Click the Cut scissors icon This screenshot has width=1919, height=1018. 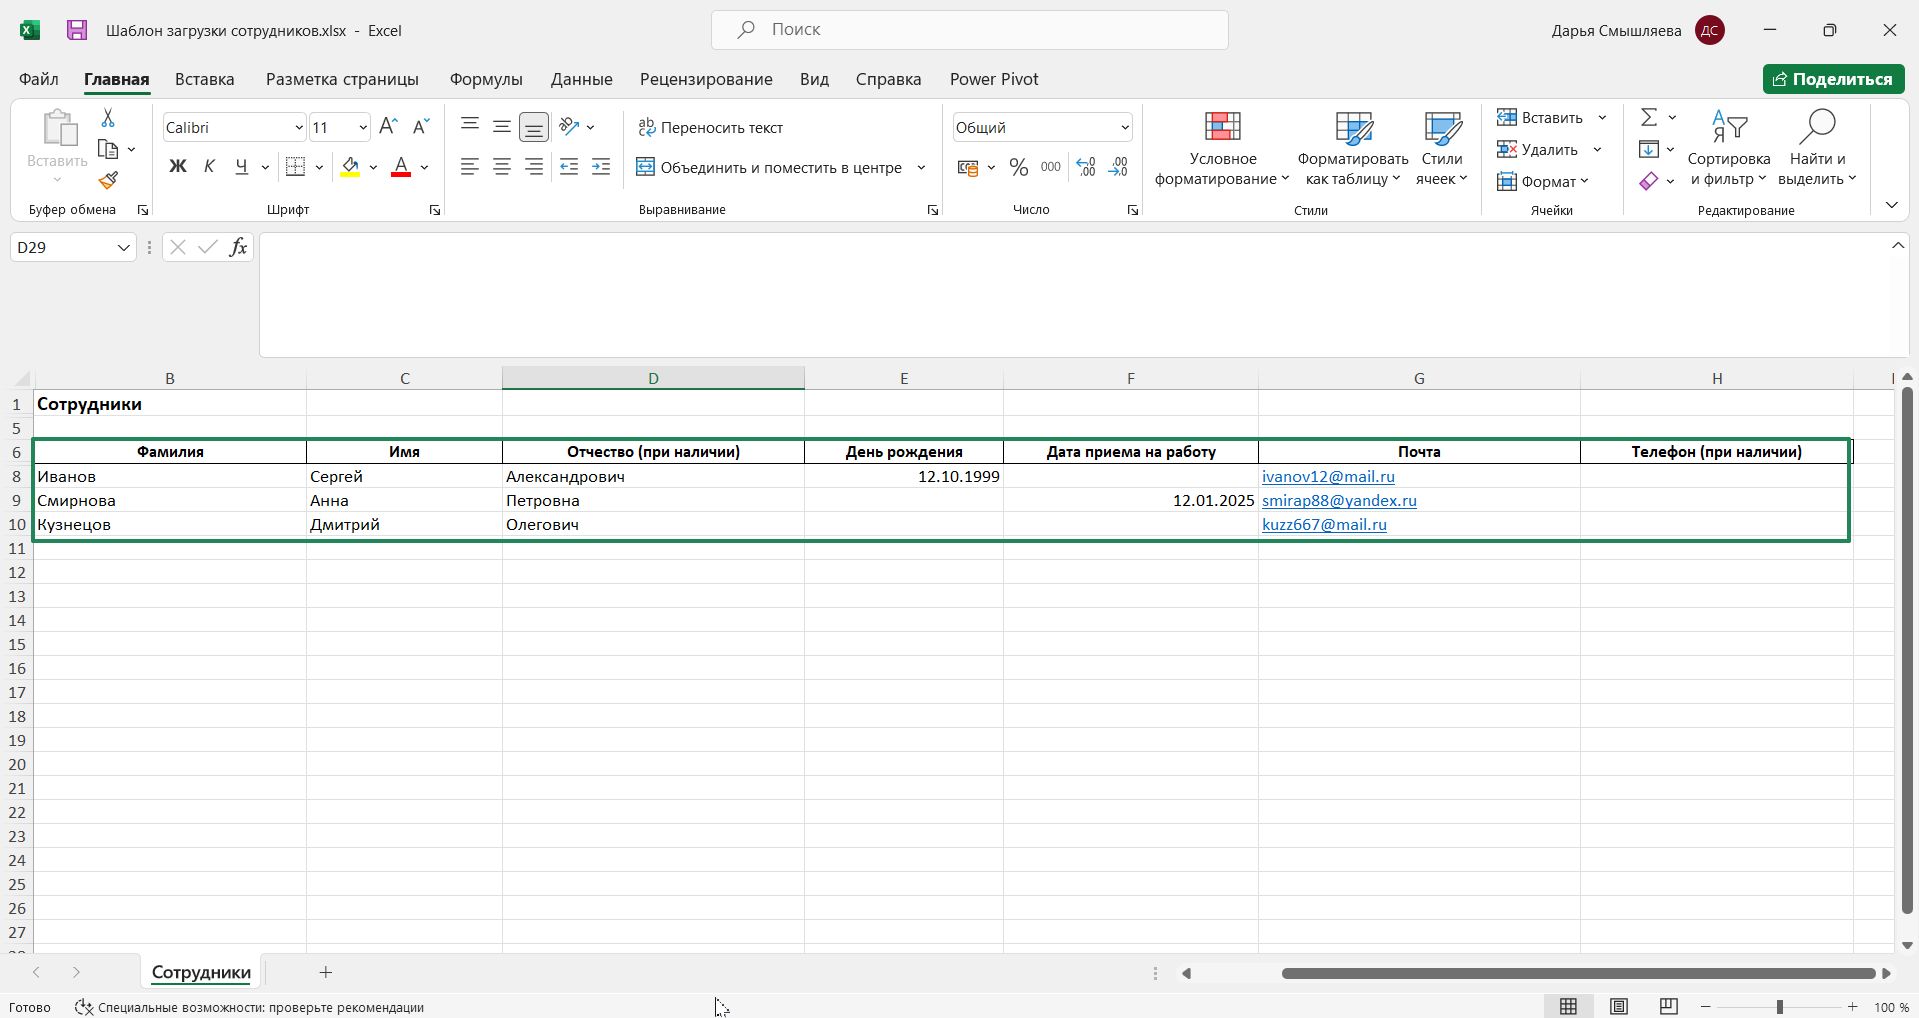[x=108, y=118]
